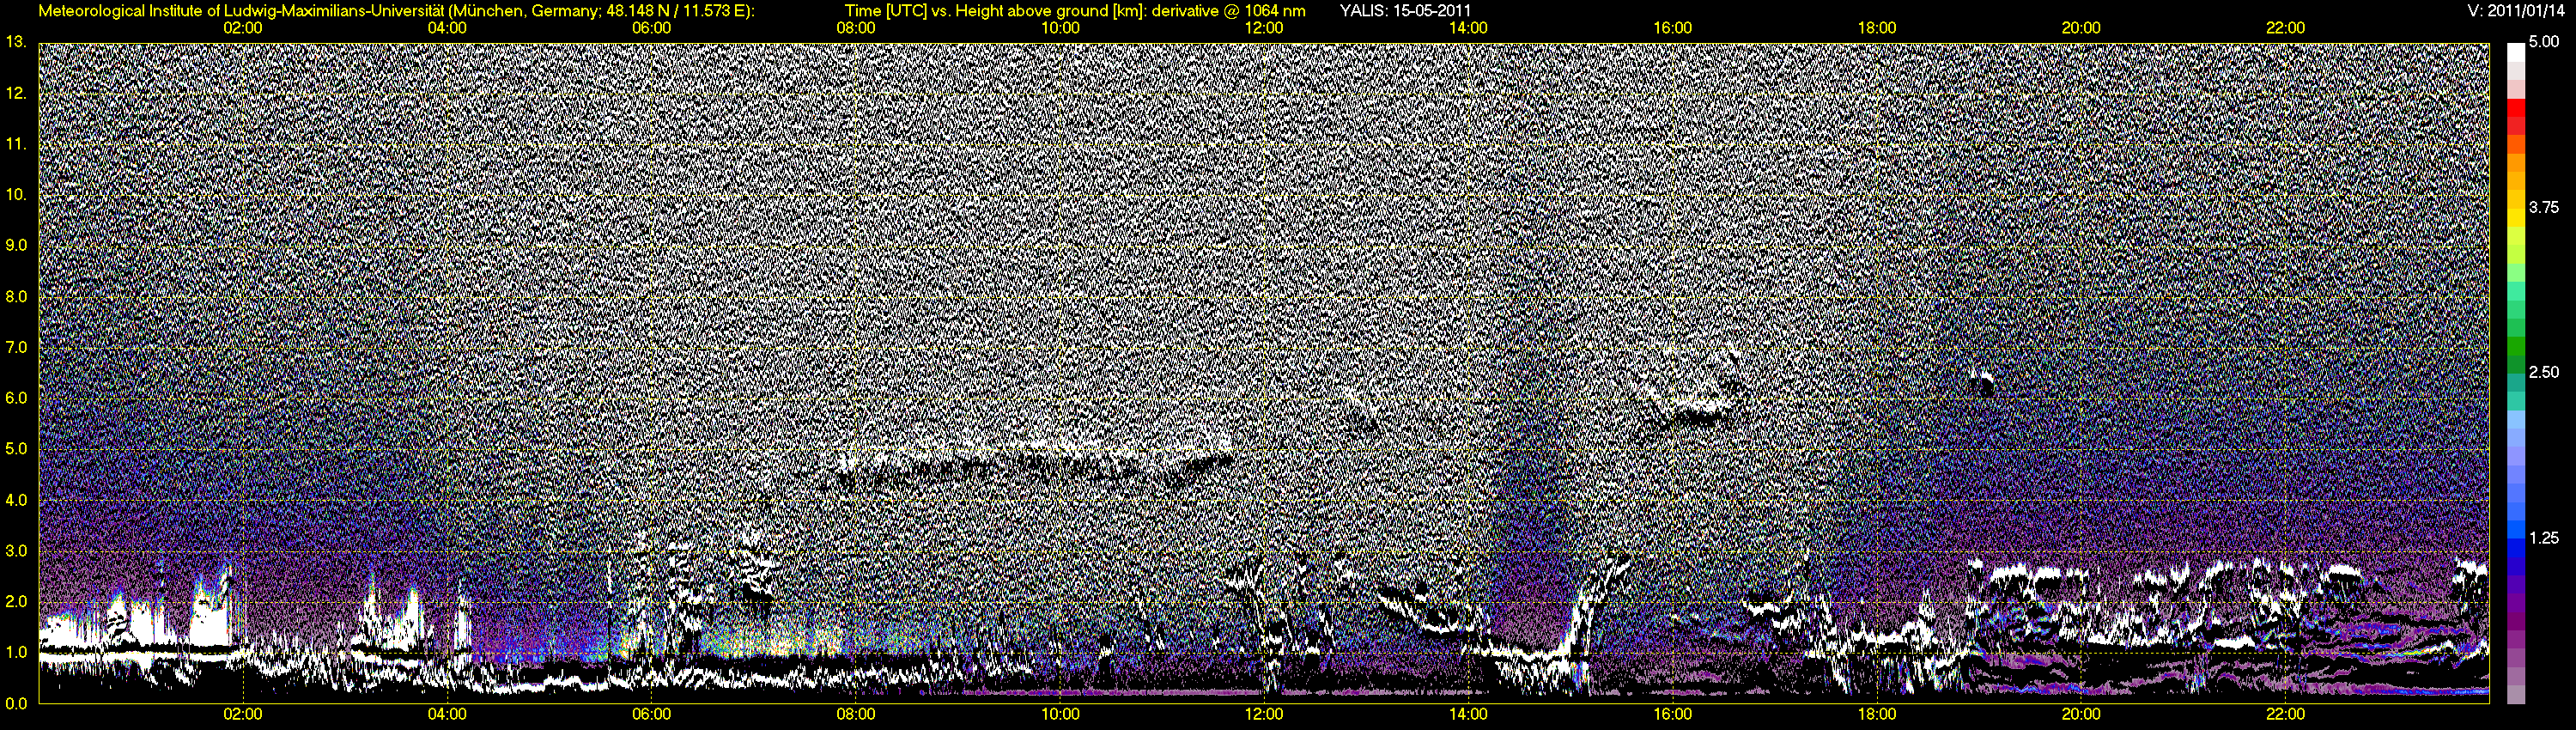
Task: Select the 02:00 tick on the top time axis
Action: click(x=243, y=28)
